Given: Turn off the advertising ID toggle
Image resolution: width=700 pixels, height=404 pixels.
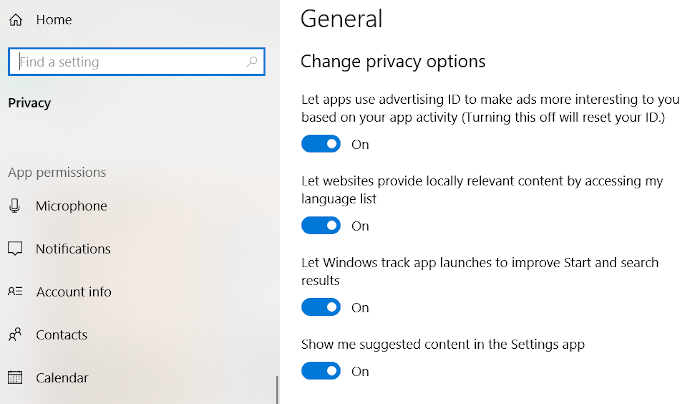Looking at the screenshot, I should [321, 144].
